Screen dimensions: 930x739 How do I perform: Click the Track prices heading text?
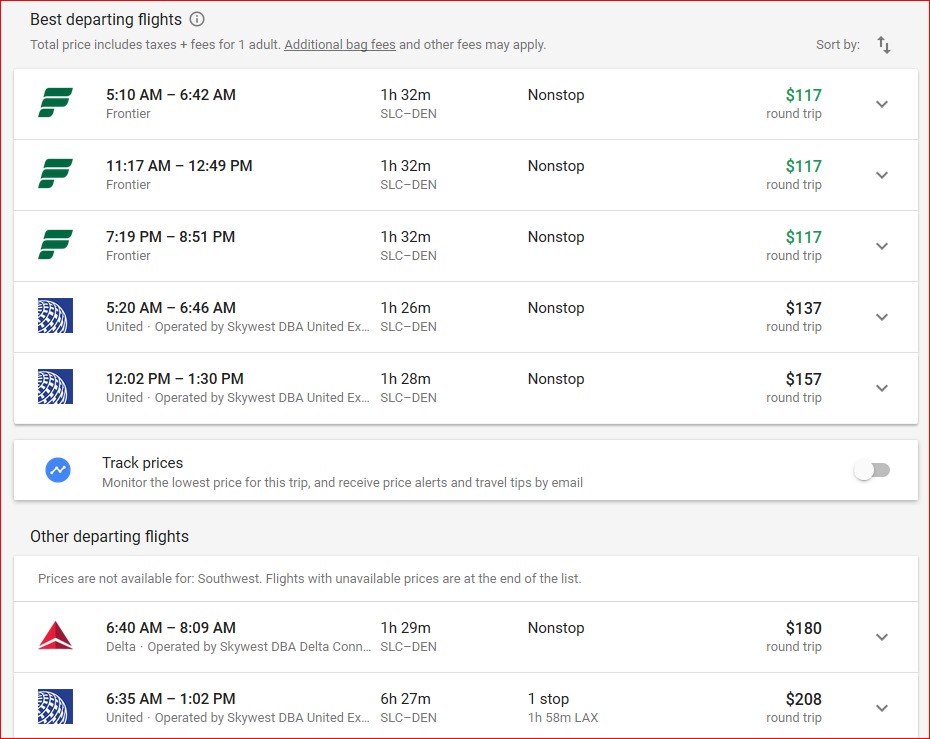[142, 463]
